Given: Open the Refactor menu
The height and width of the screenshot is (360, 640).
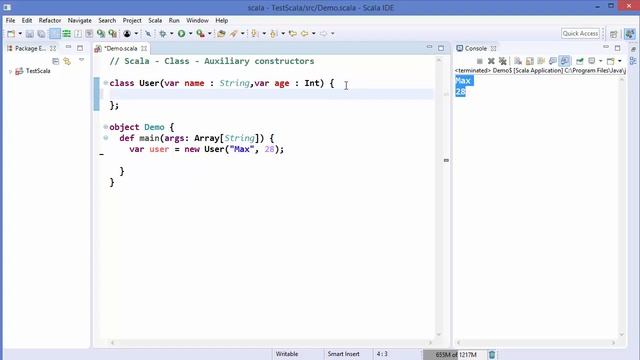Looking at the screenshot, I should (50, 20).
